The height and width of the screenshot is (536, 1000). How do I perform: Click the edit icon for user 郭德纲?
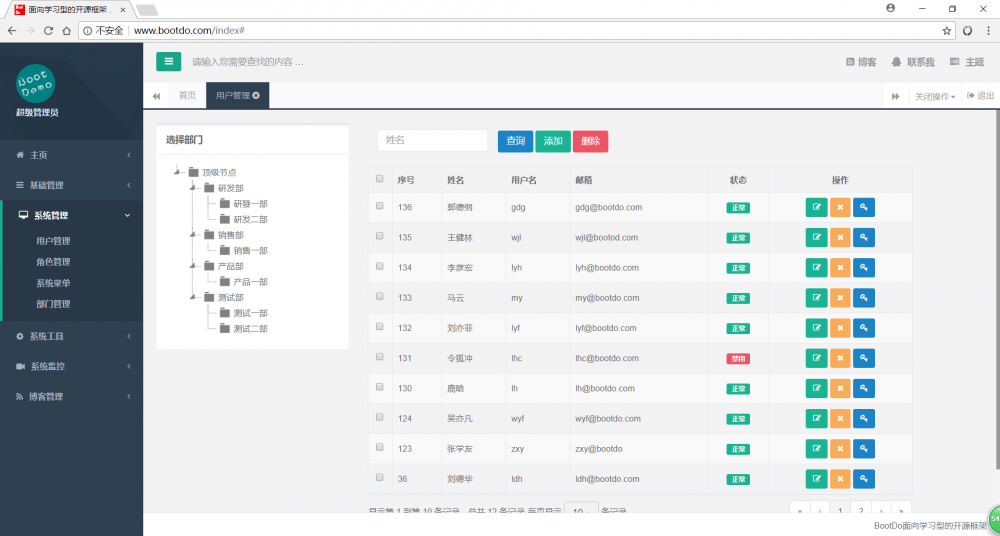[816, 207]
